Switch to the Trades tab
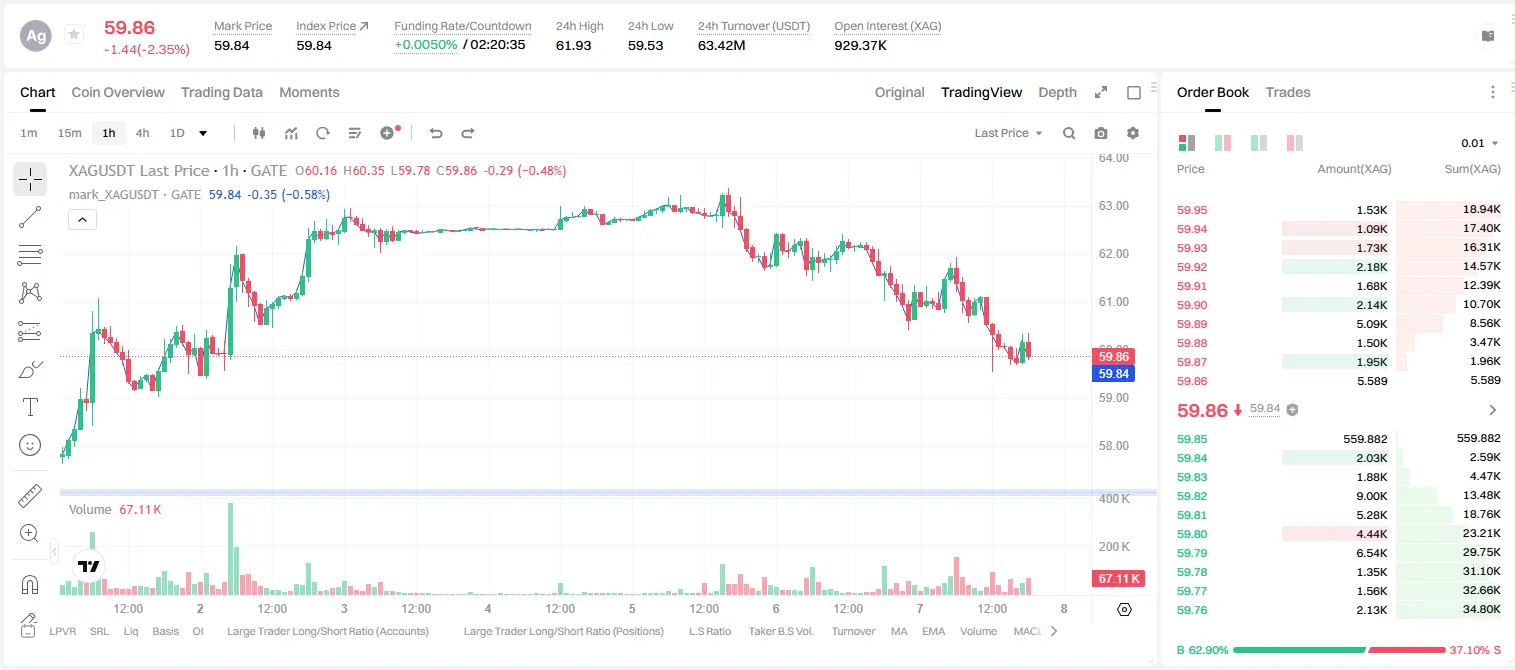This screenshot has height=670, width=1515. [1287, 92]
